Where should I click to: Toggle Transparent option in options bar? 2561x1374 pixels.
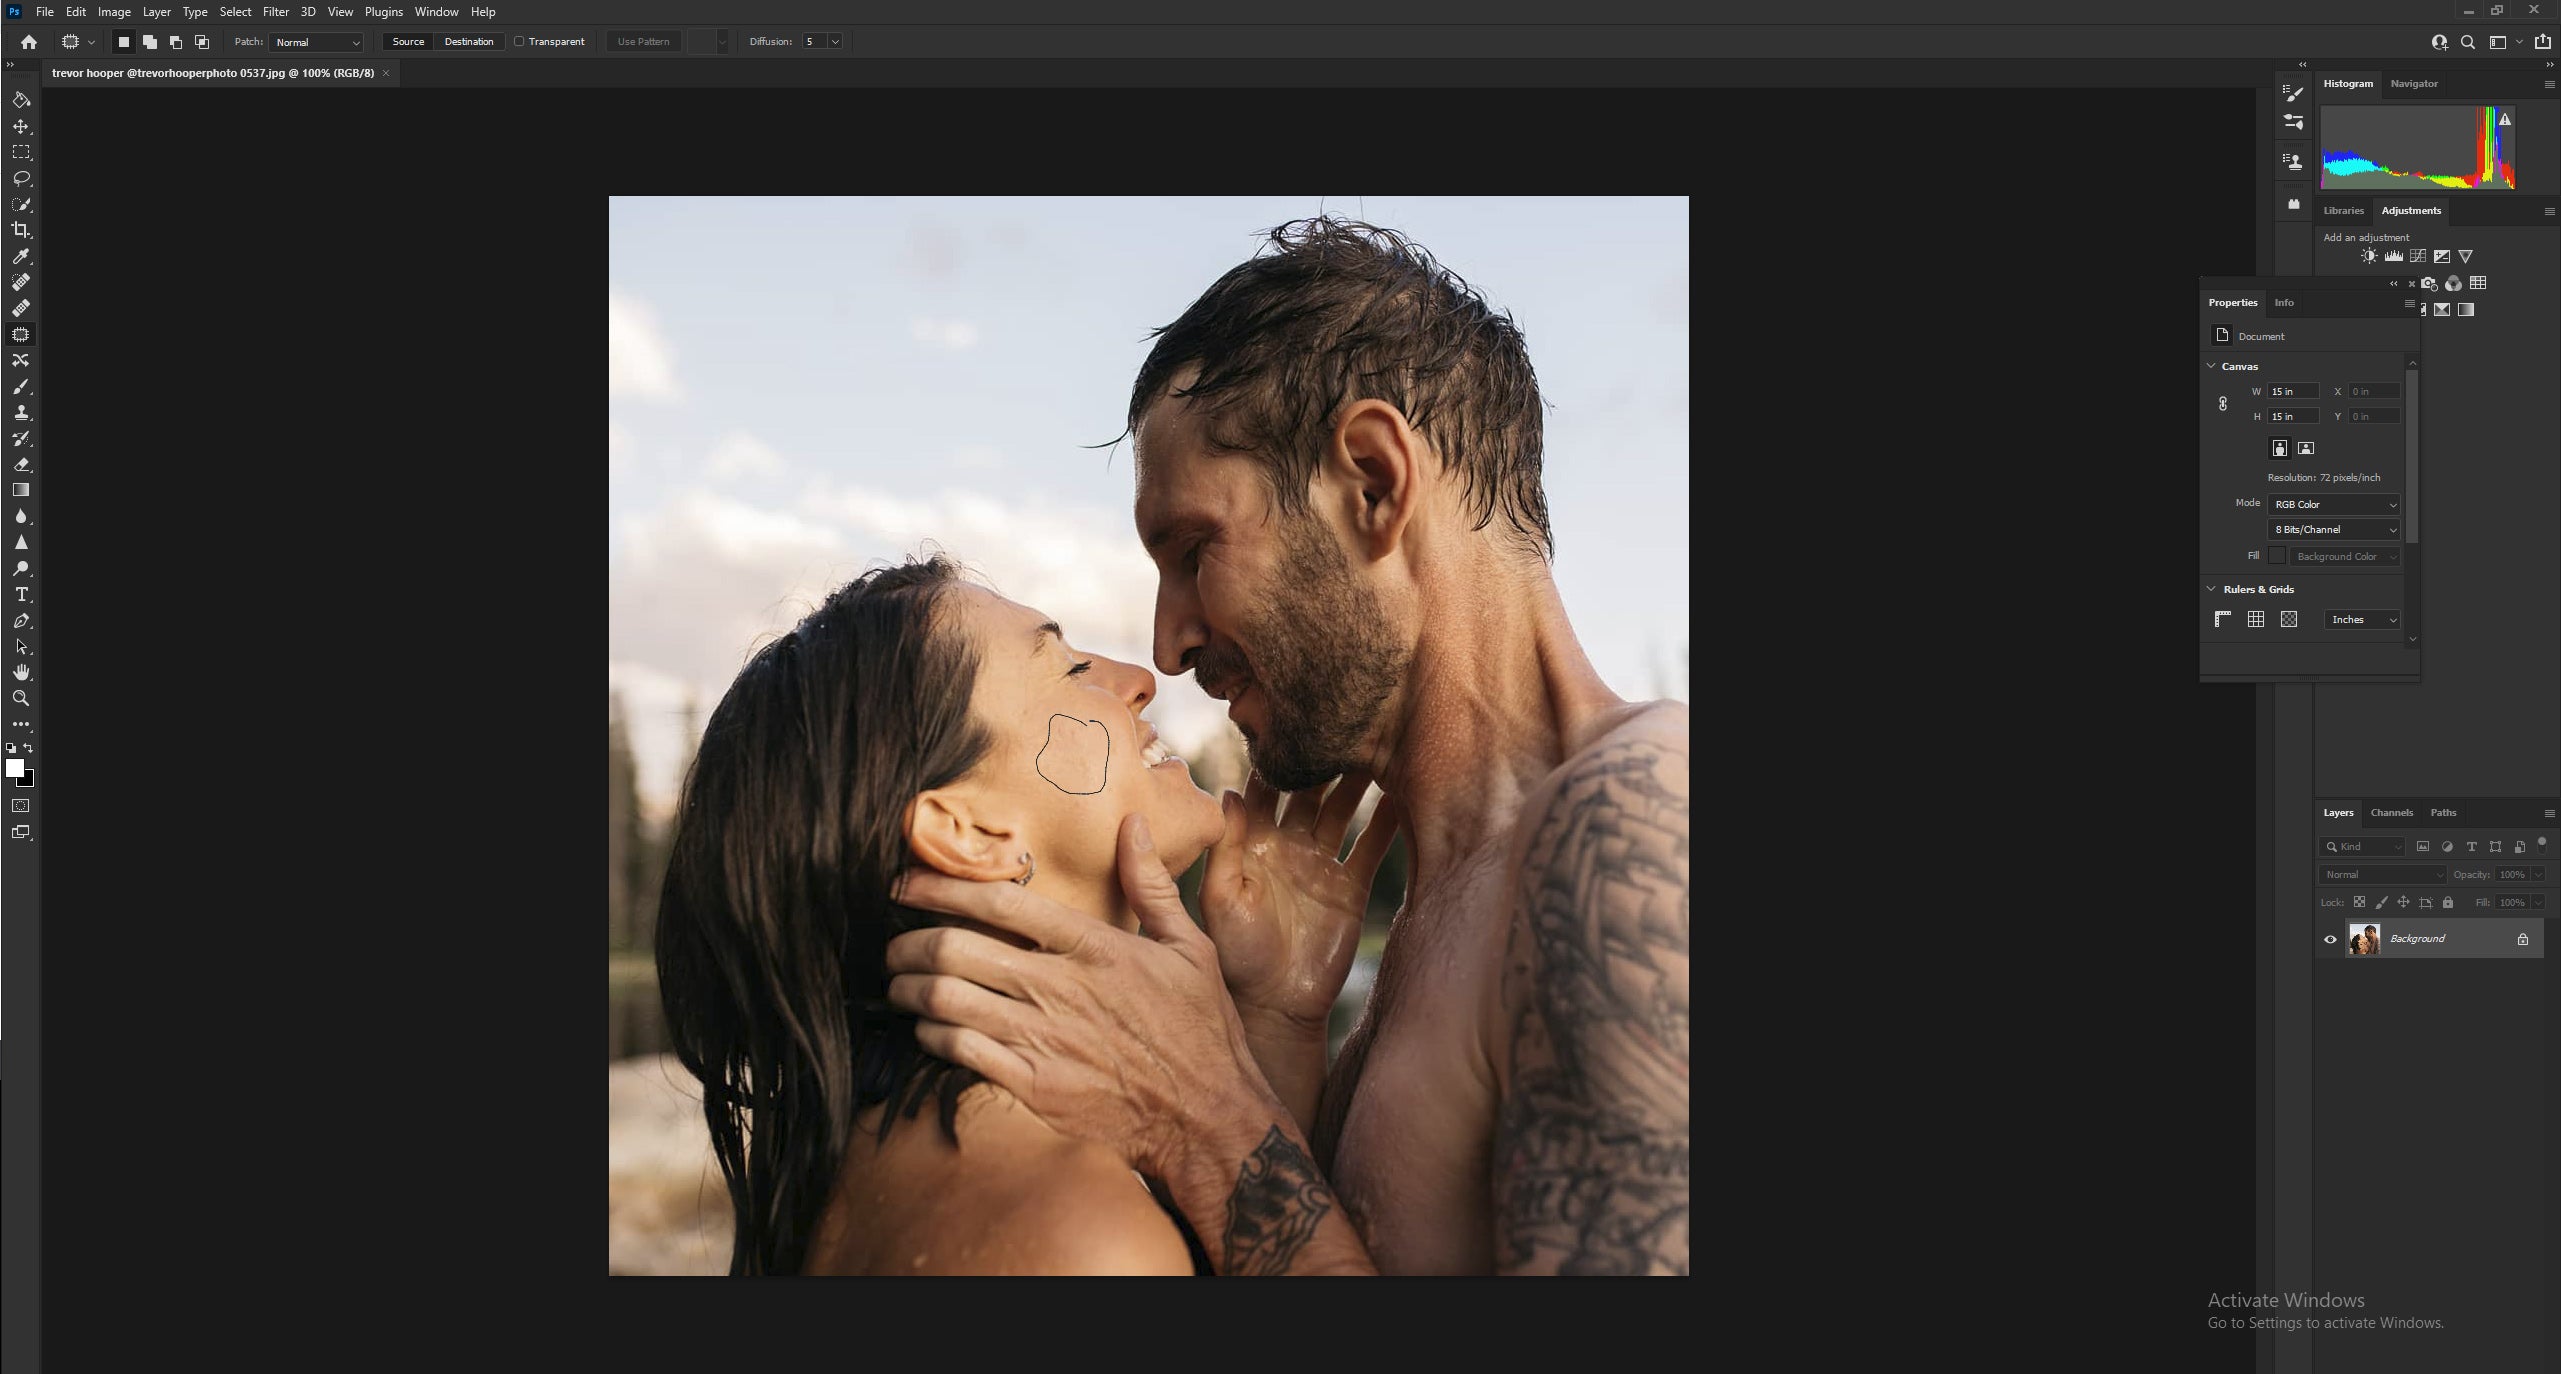point(522,41)
